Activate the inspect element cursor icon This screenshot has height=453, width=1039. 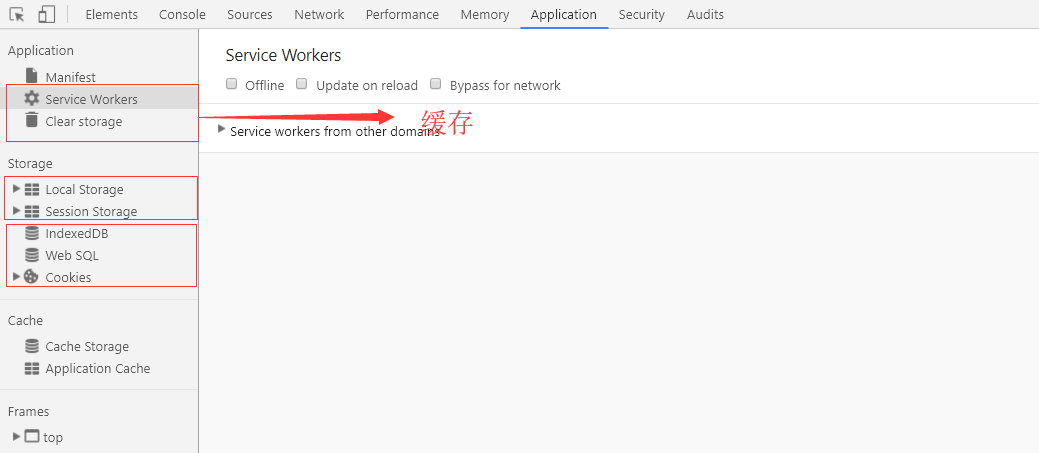pos(17,15)
